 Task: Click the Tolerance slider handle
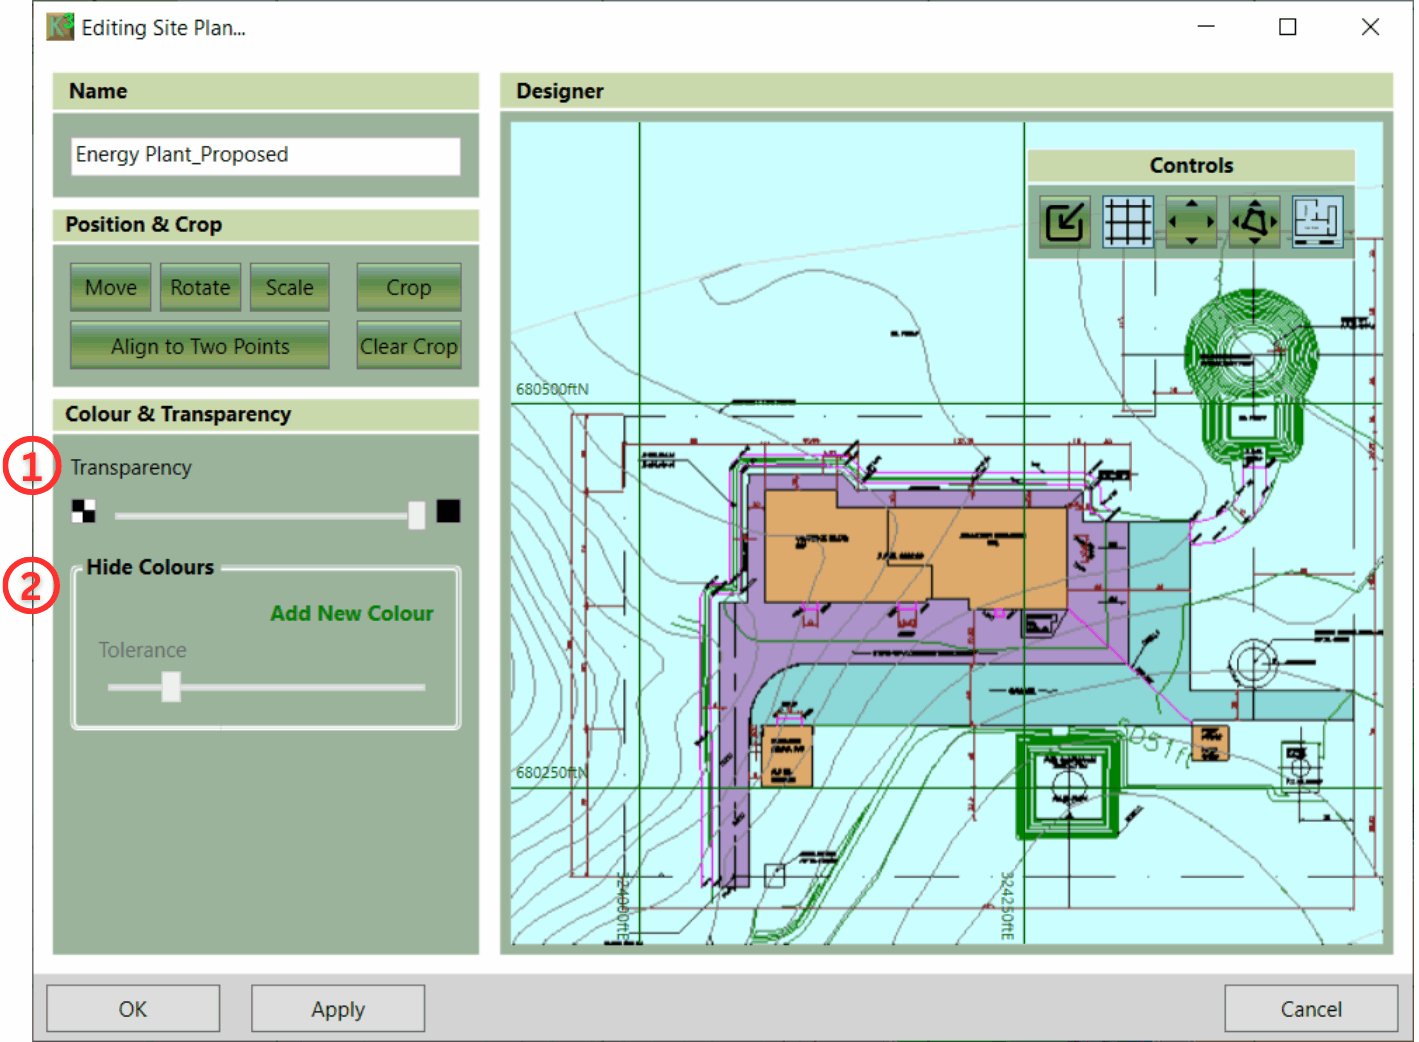coord(171,687)
